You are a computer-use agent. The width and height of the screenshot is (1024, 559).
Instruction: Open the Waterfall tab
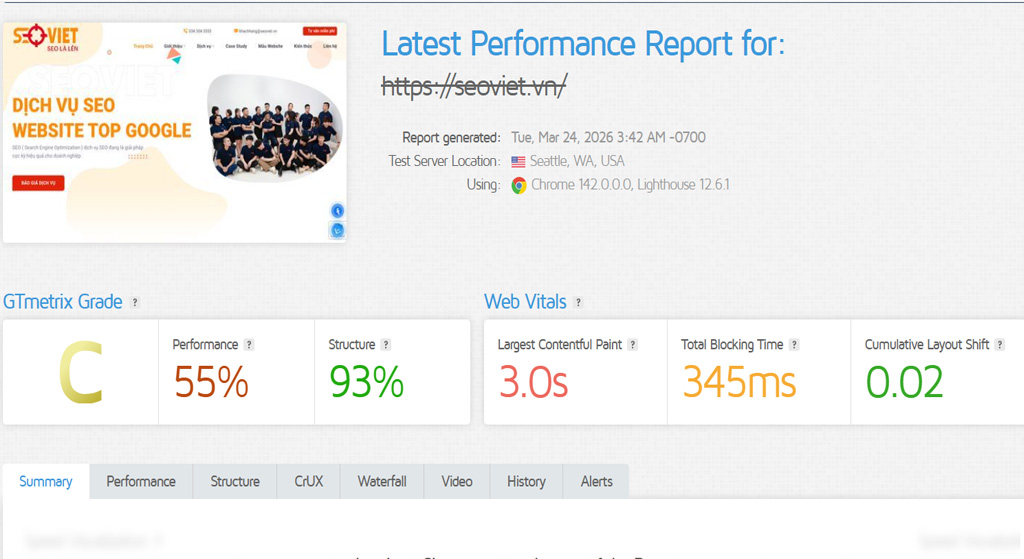382,481
